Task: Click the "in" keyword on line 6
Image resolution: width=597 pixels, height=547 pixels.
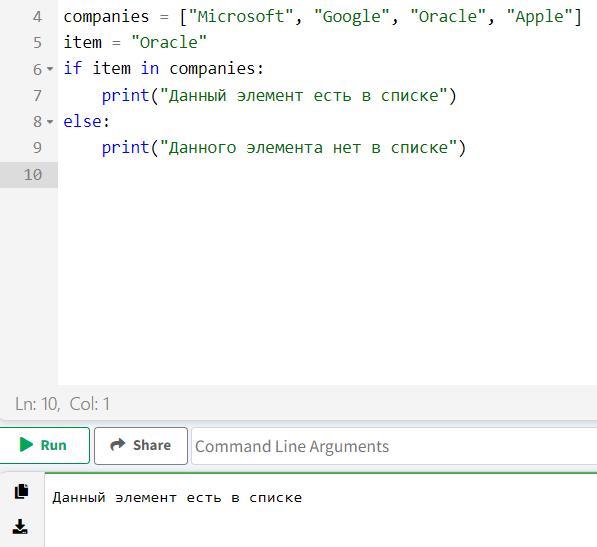Action: point(150,69)
